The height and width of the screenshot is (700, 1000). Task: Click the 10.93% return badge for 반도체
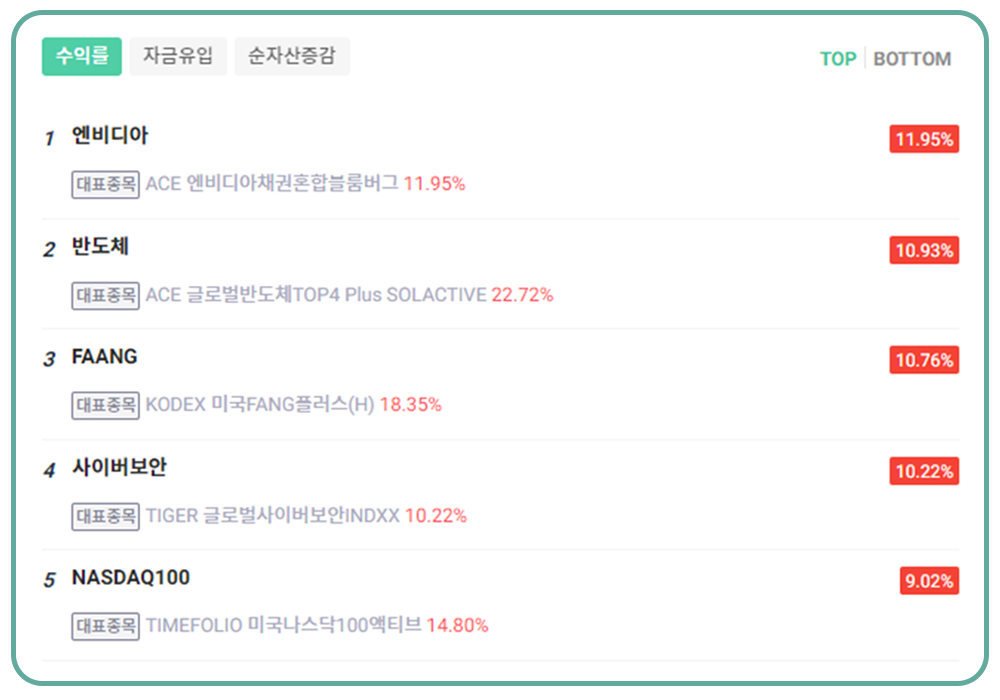tap(924, 250)
